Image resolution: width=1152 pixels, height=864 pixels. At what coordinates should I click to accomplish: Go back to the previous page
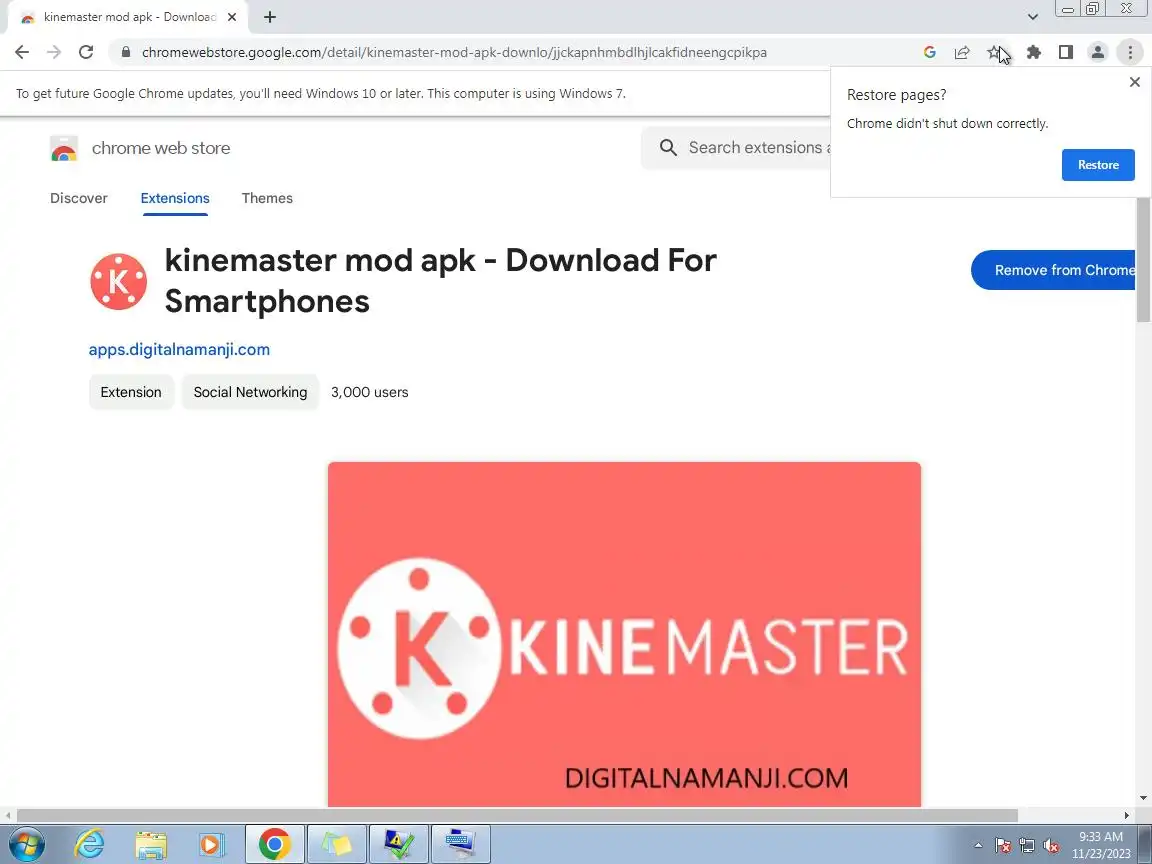coord(22,52)
